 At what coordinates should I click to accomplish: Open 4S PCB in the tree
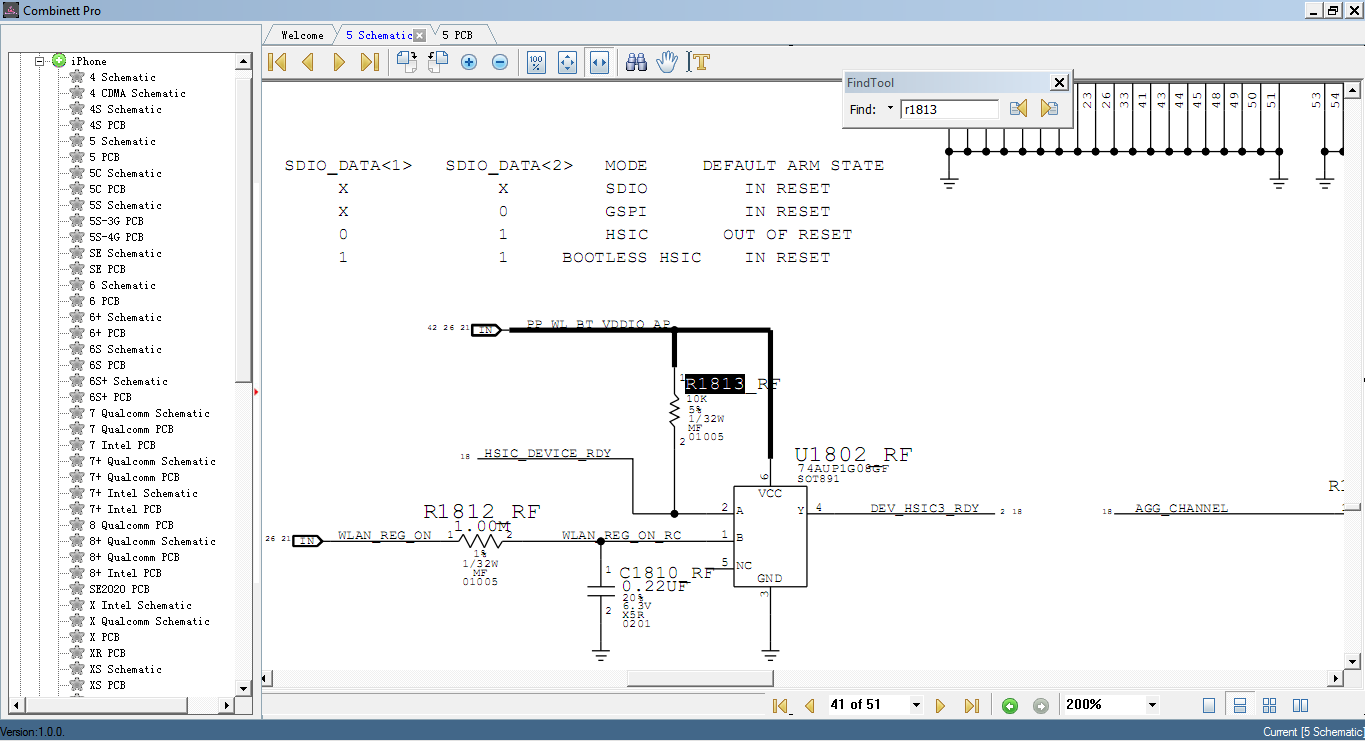click(107, 125)
